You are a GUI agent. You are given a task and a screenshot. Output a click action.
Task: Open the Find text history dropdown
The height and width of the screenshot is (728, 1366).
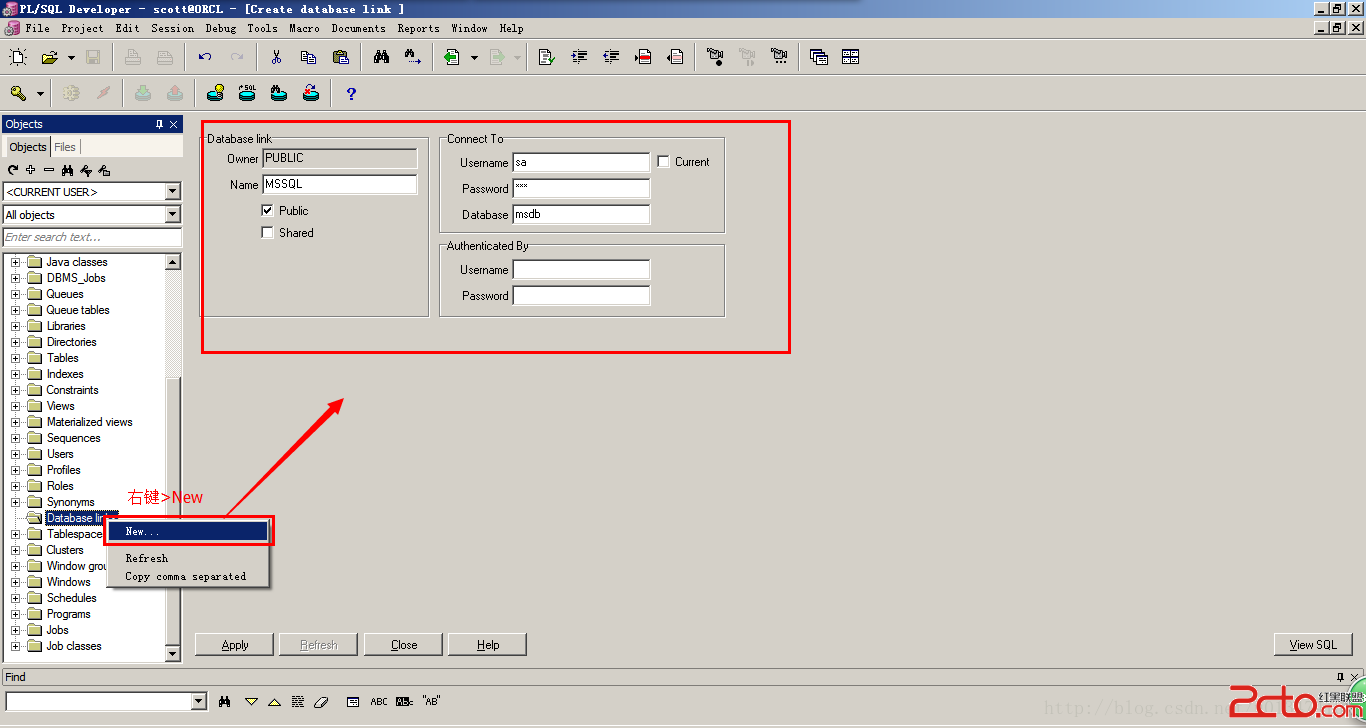tap(198, 701)
